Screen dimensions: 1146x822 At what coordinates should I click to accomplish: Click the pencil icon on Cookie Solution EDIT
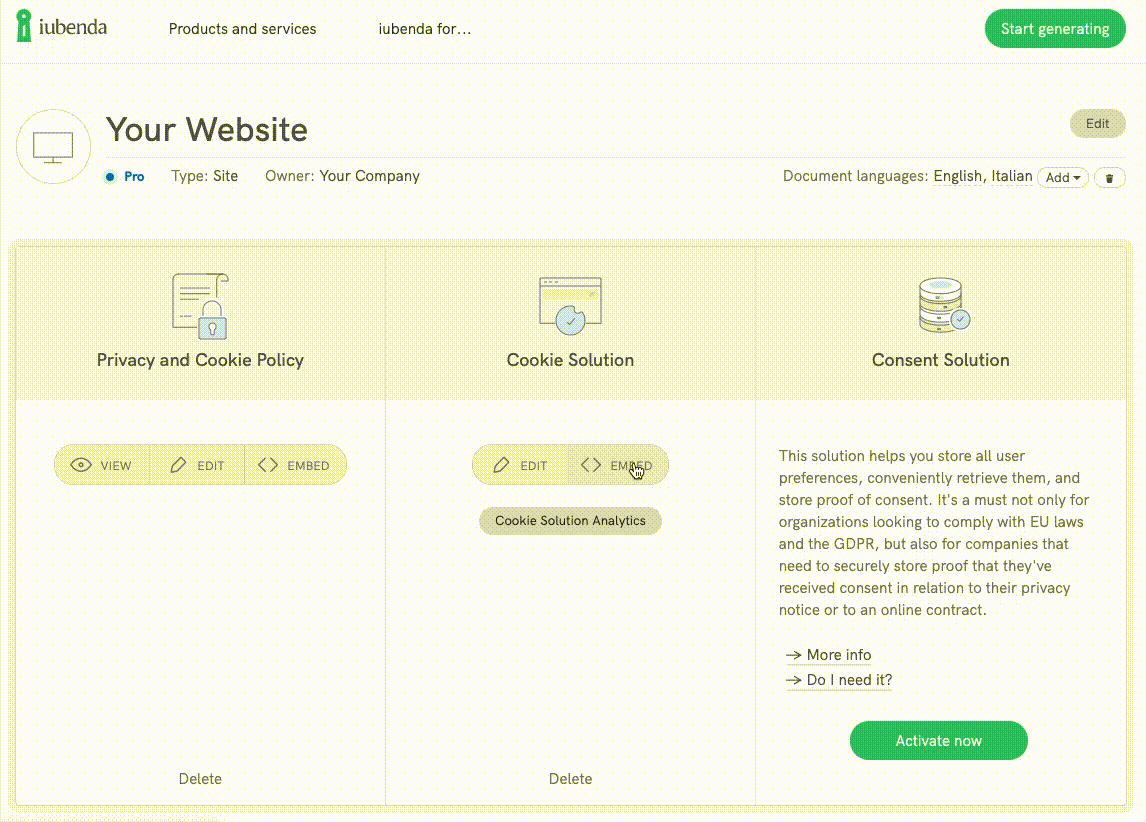pyautogui.click(x=502, y=464)
